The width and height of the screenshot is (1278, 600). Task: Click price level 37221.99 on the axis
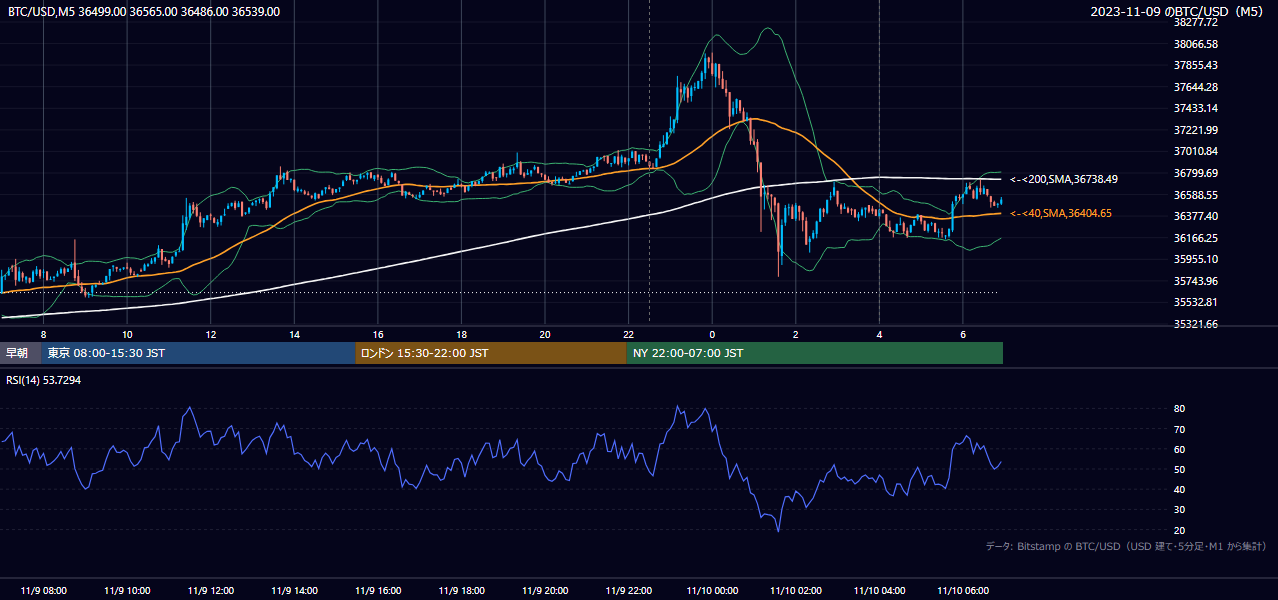tap(1195, 130)
